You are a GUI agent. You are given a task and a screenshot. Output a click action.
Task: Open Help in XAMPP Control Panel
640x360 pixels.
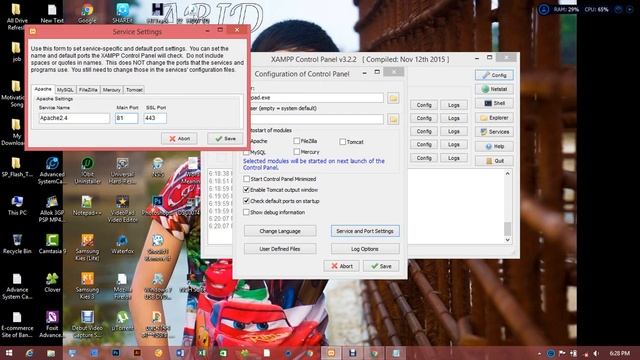coord(494,146)
